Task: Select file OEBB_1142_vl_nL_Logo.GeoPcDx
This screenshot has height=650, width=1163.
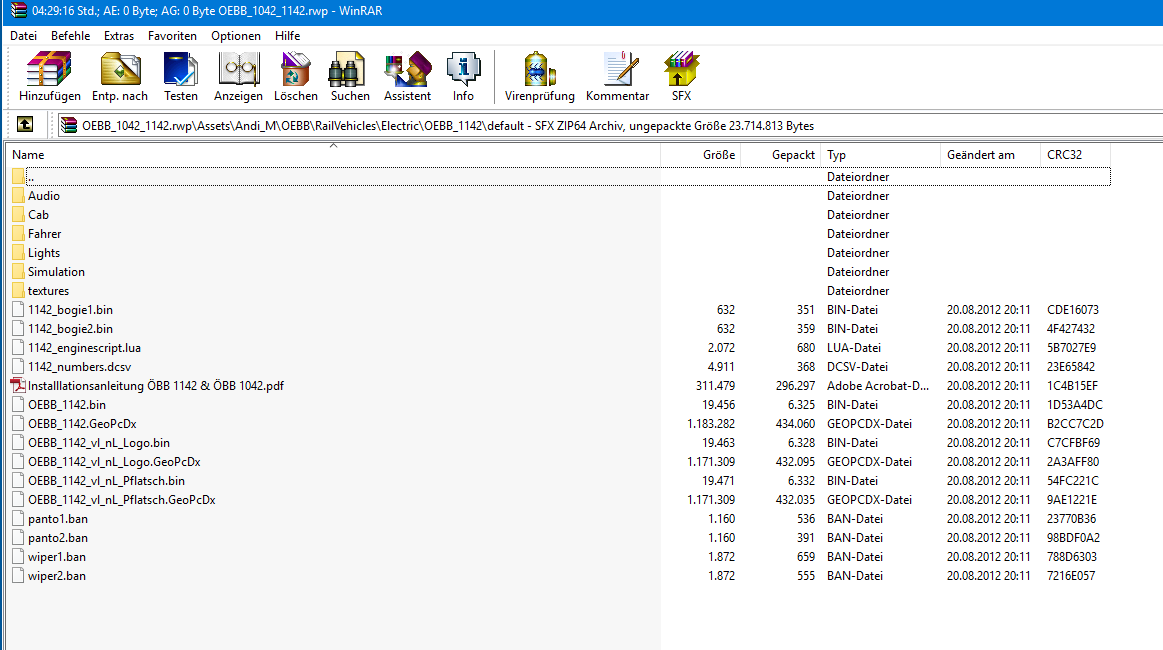Action: (114, 462)
